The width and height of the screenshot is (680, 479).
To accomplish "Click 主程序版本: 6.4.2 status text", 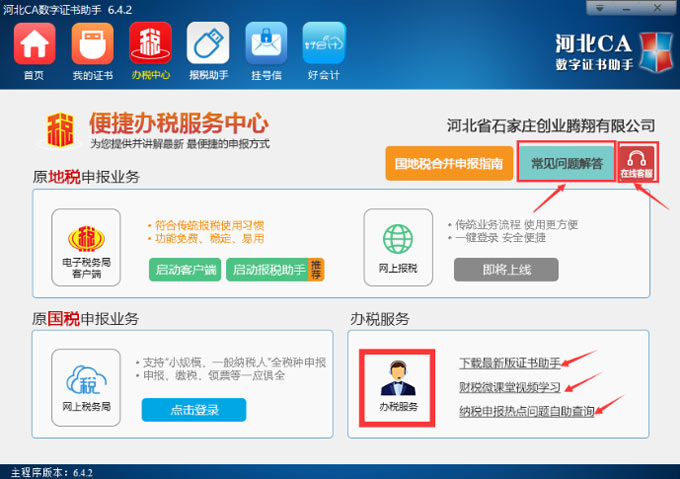I will pyautogui.click(x=52, y=472).
